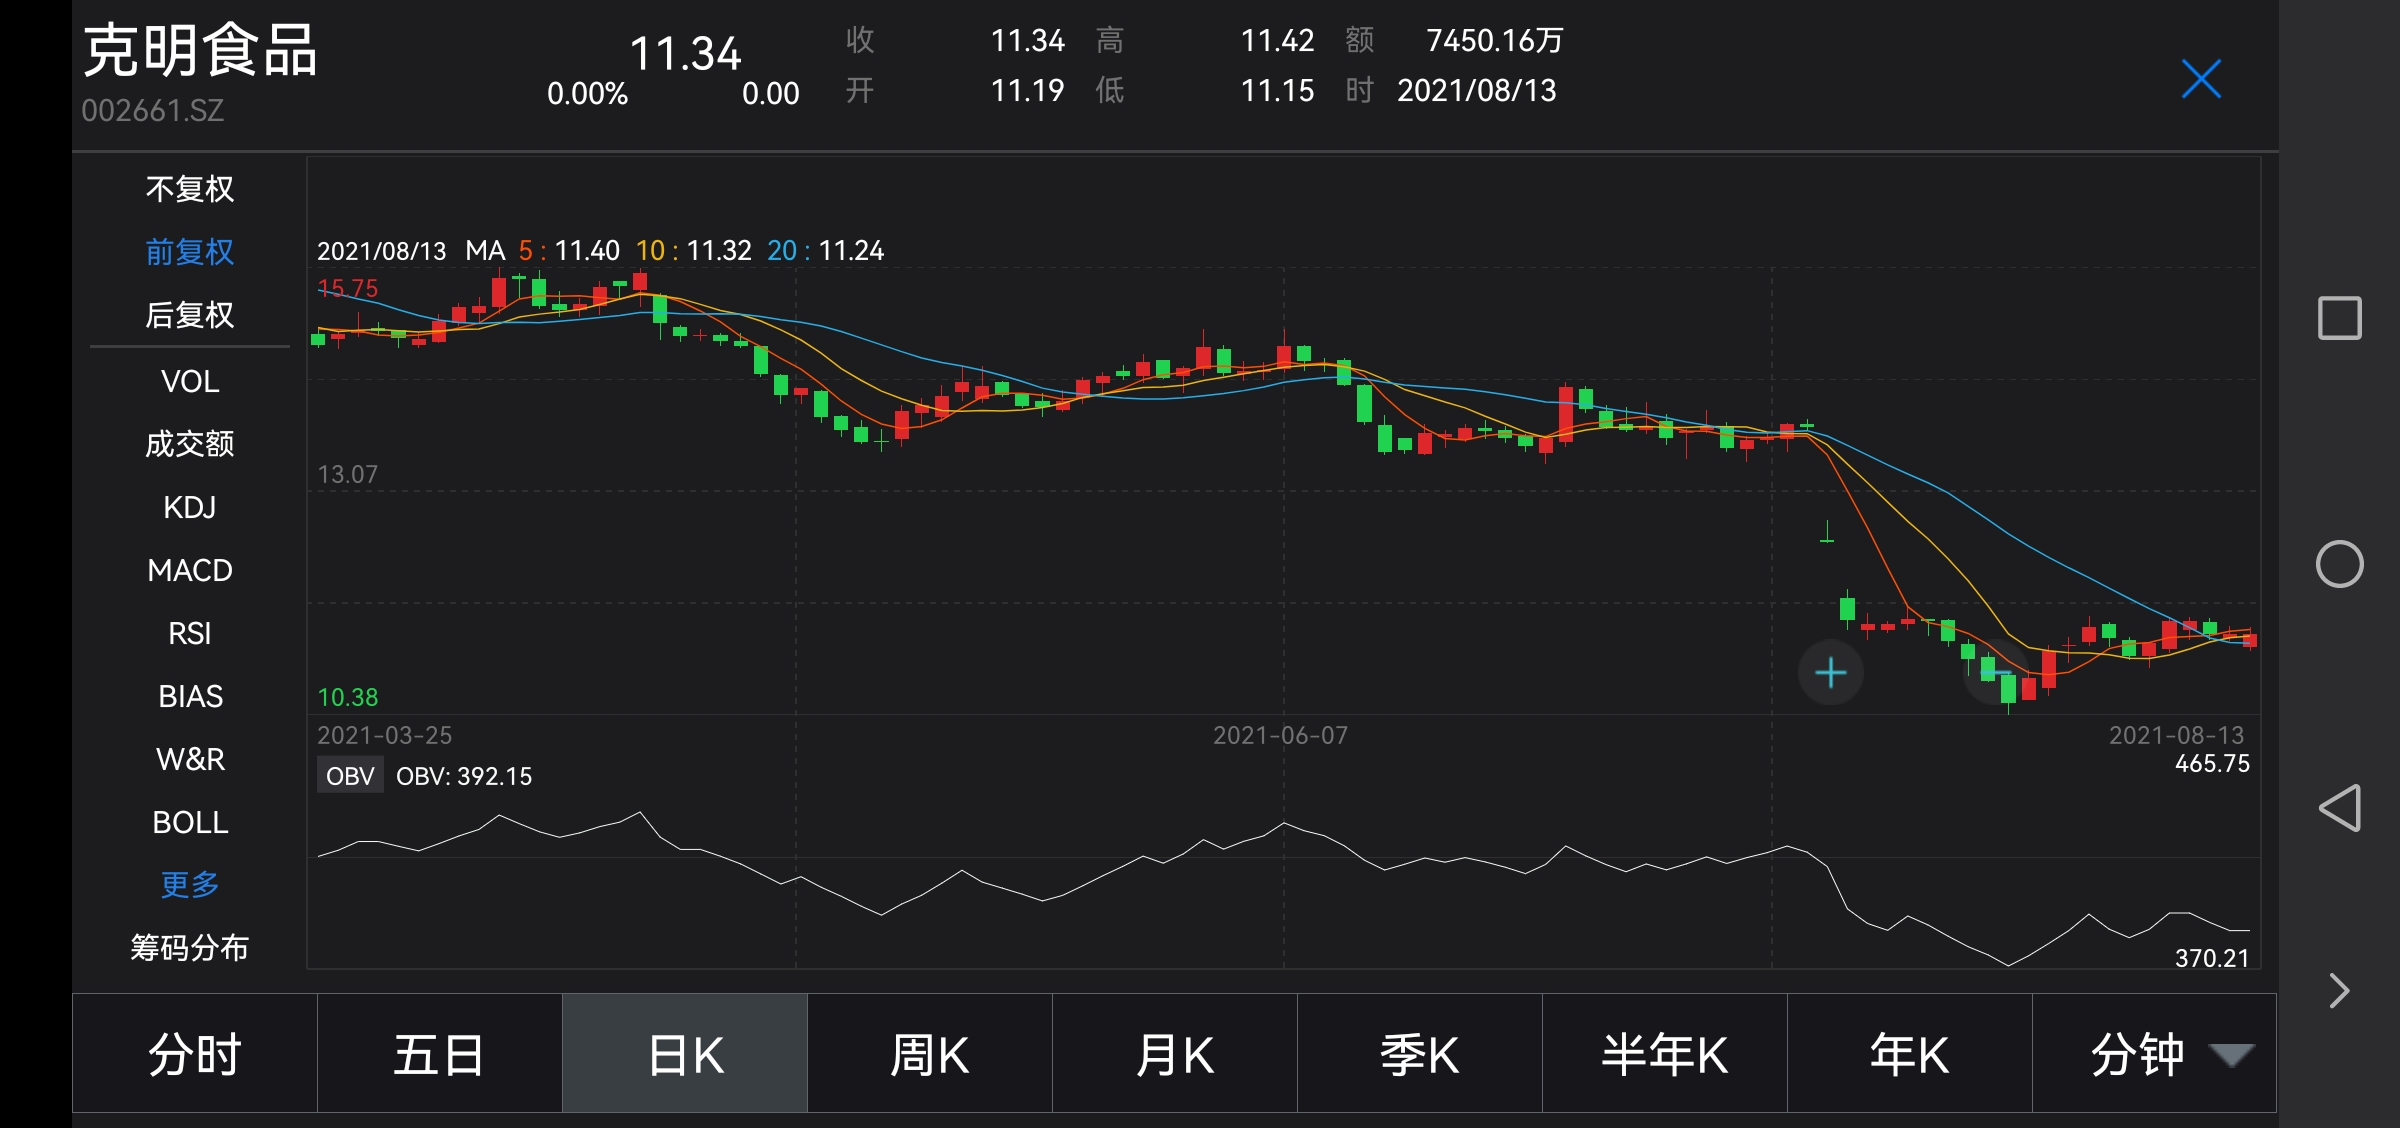Screen dimensions: 2400x1128
Task: Tap the OBV scale value 370.21
Action: pos(2212,958)
